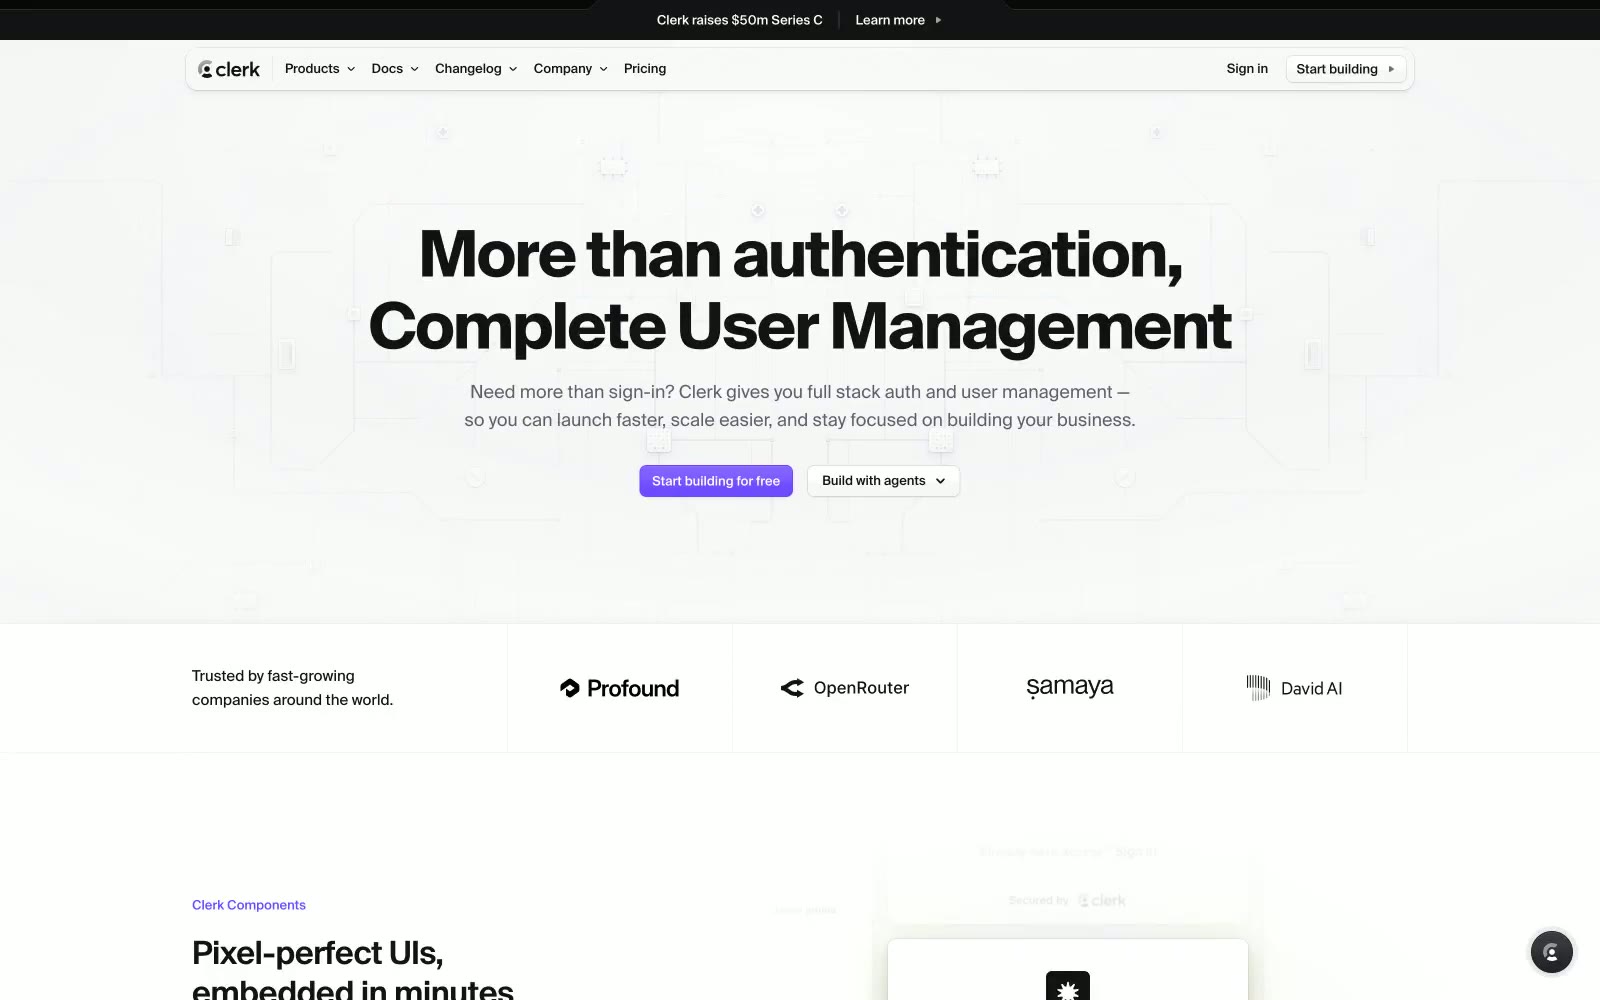Click the samaya logo
The image size is (1600, 1000).
(1070, 687)
